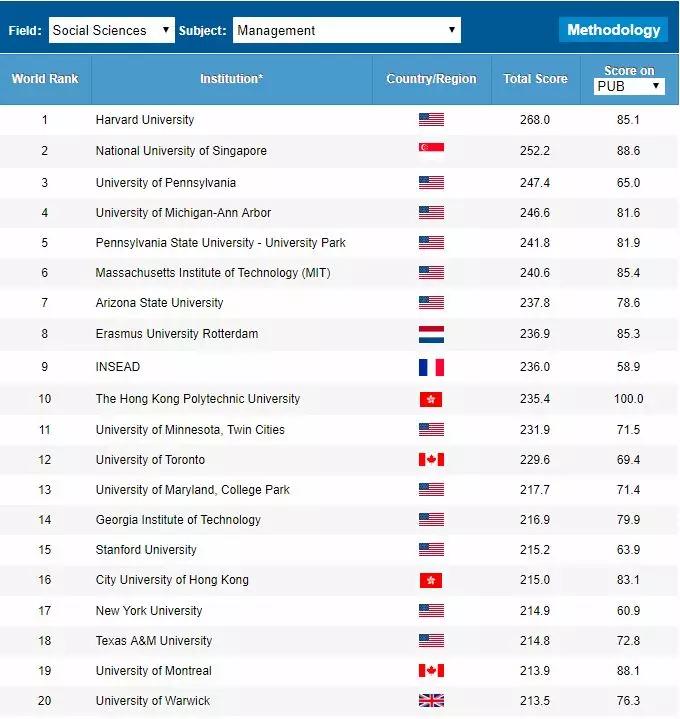
Task: Click the PUB score 83.1
Action: coord(628,580)
